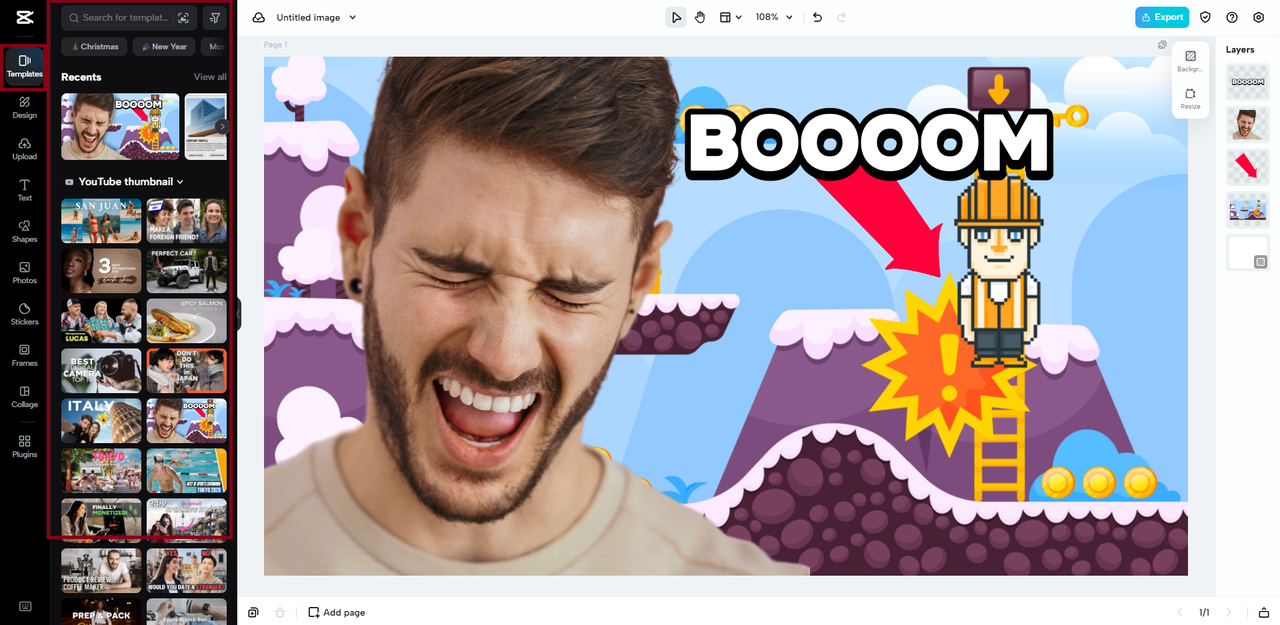Open the Plugins panel
Image resolution: width=1280 pixels, height=625 pixels.
(x=24, y=446)
